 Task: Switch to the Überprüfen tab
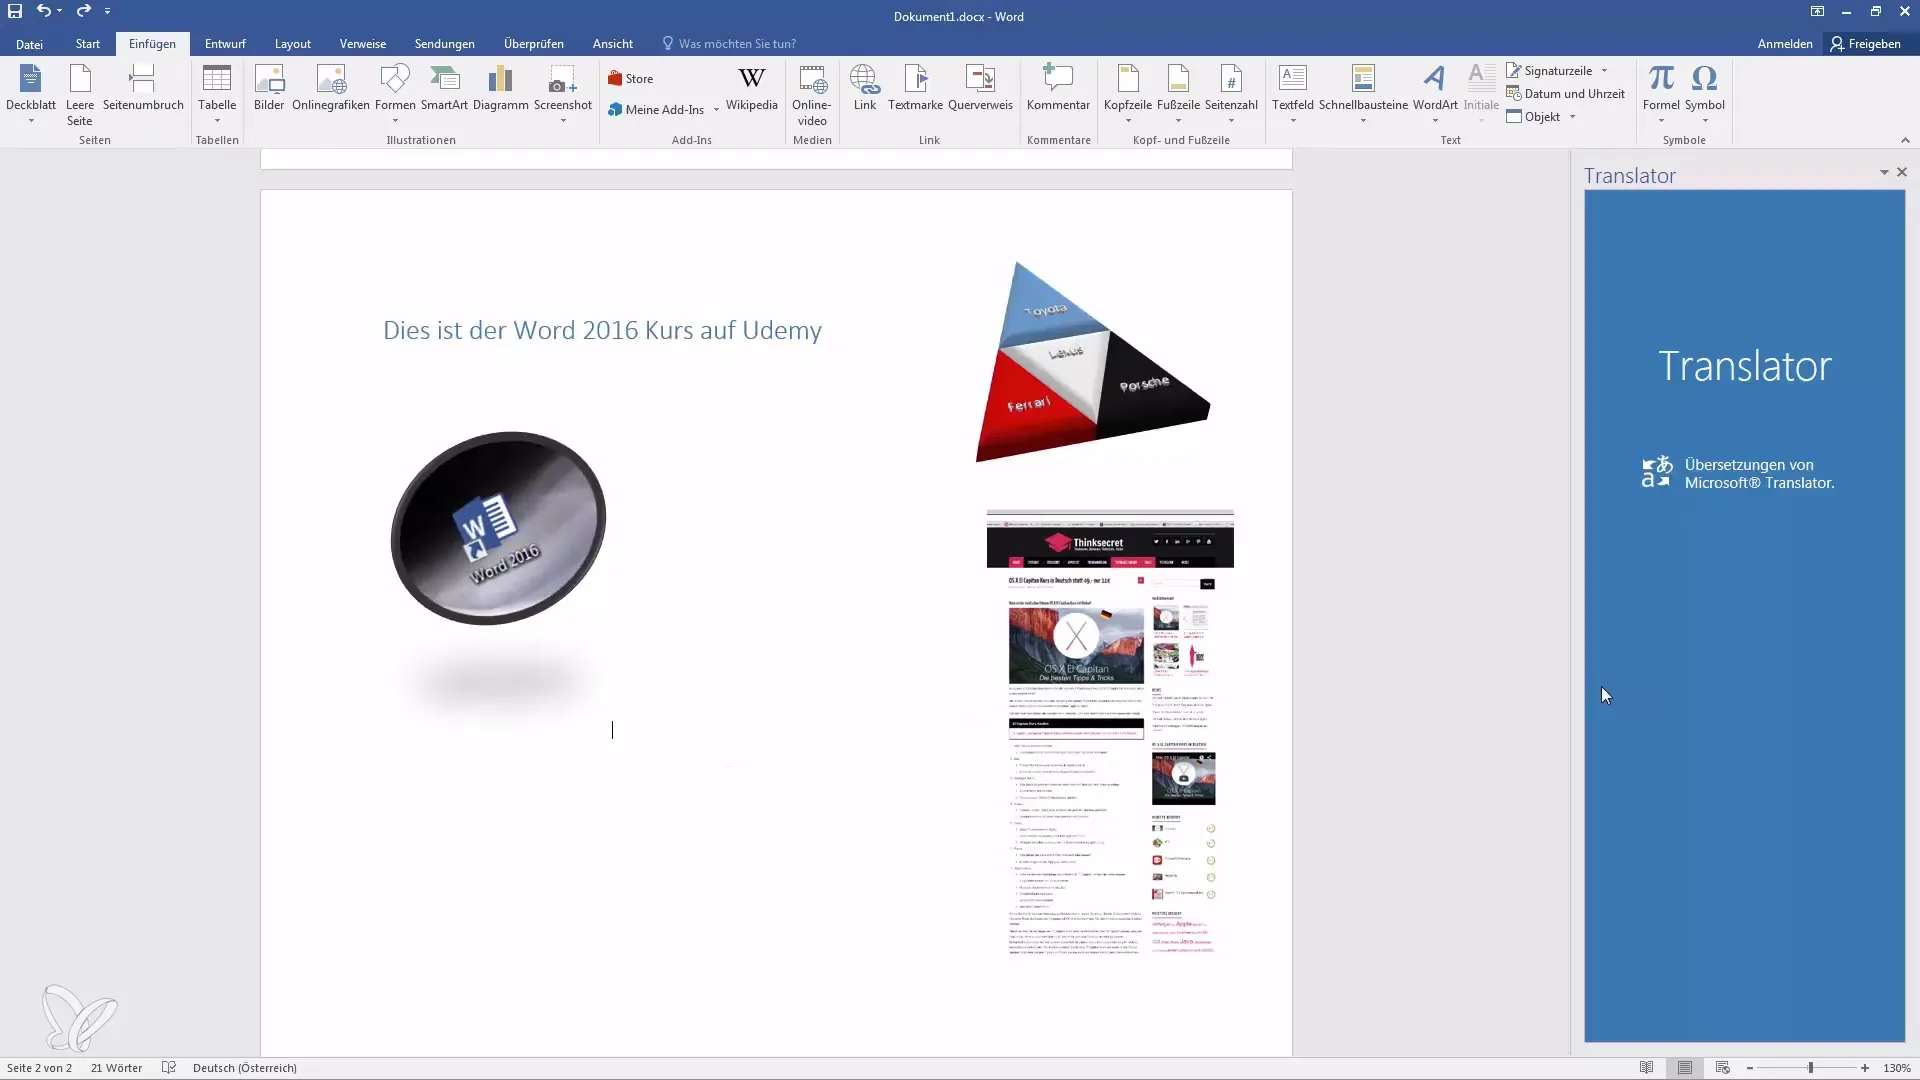point(534,44)
